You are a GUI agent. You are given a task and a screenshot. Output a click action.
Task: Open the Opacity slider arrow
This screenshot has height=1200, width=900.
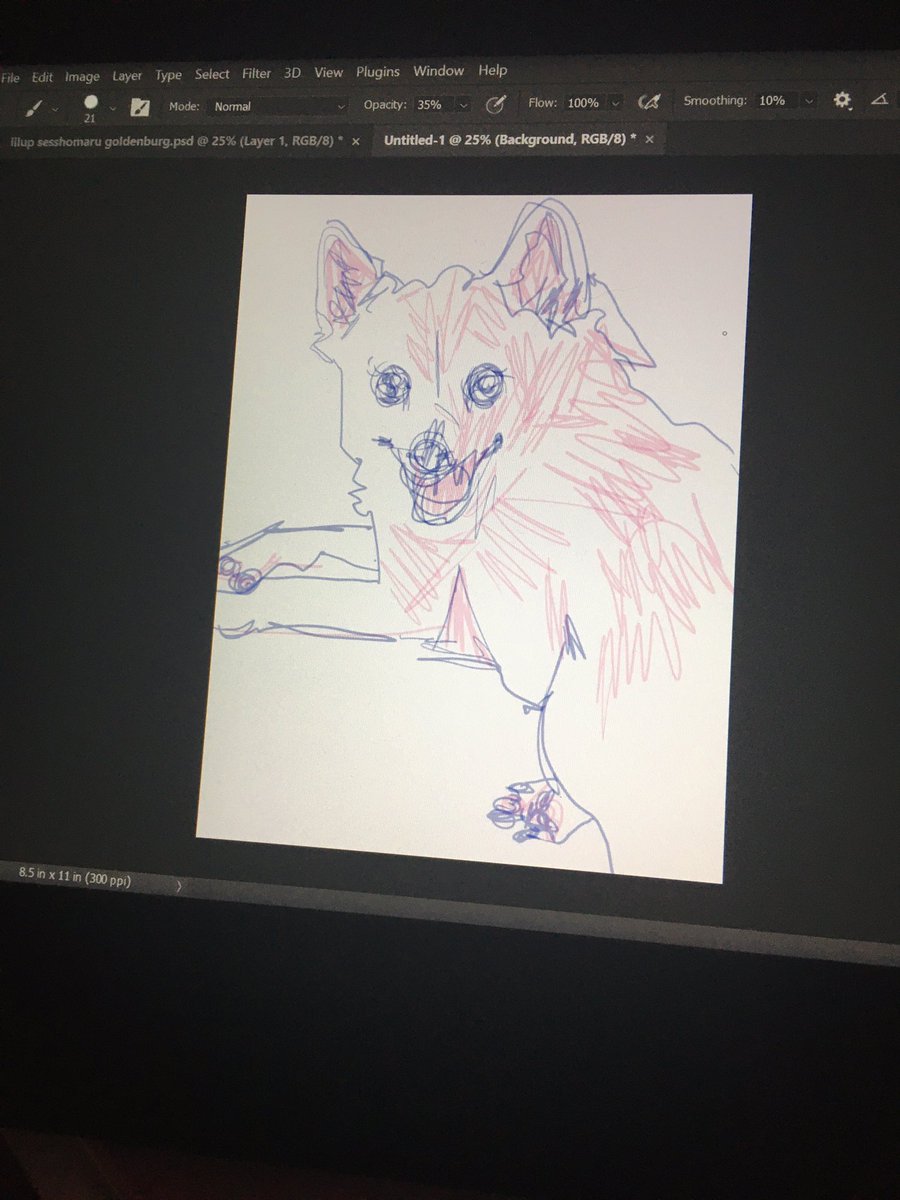(x=464, y=104)
